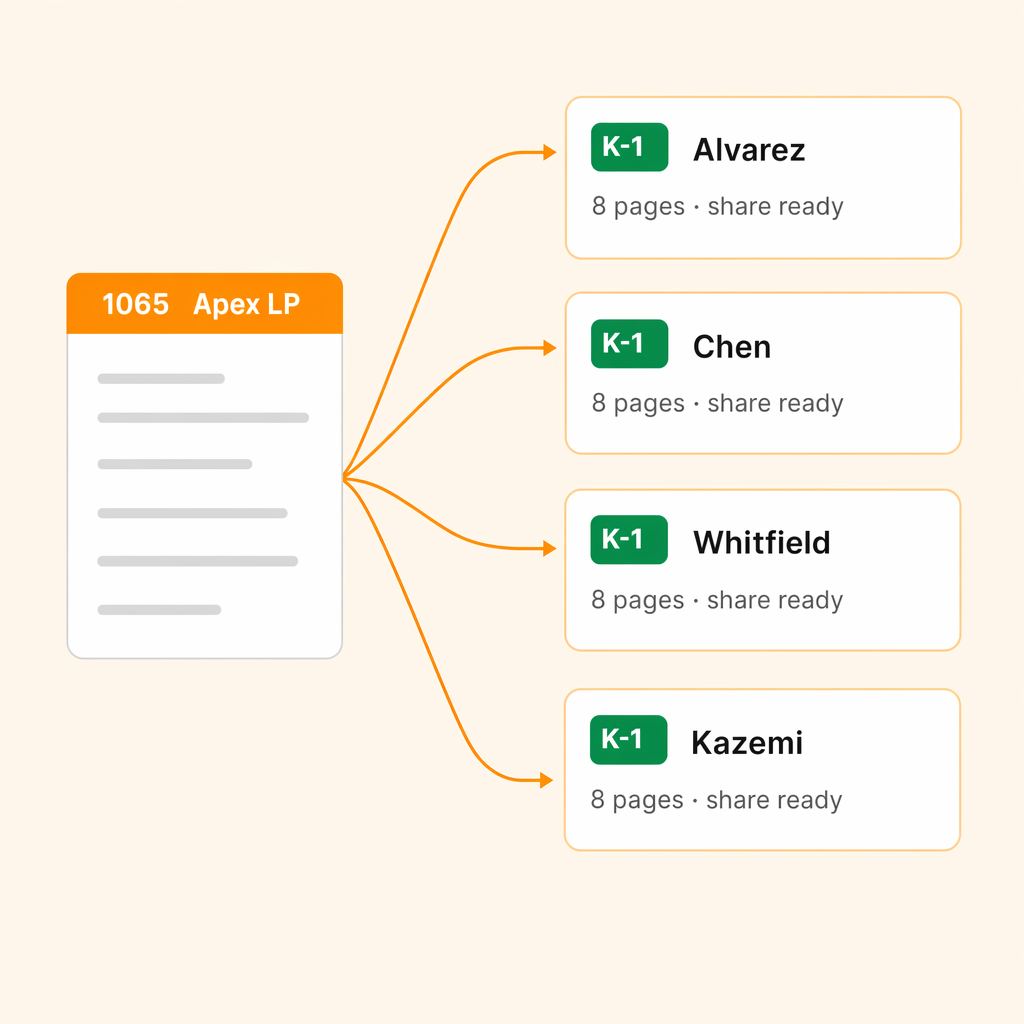Select the share ready status under Chen
This screenshot has height=1024, width=1024.
coord(775,404)
